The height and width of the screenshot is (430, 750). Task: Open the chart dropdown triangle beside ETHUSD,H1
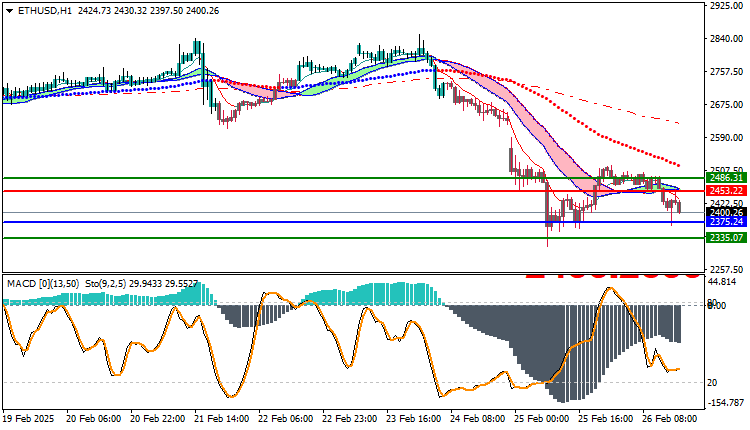pyautogui.click(x=10, y=11)
